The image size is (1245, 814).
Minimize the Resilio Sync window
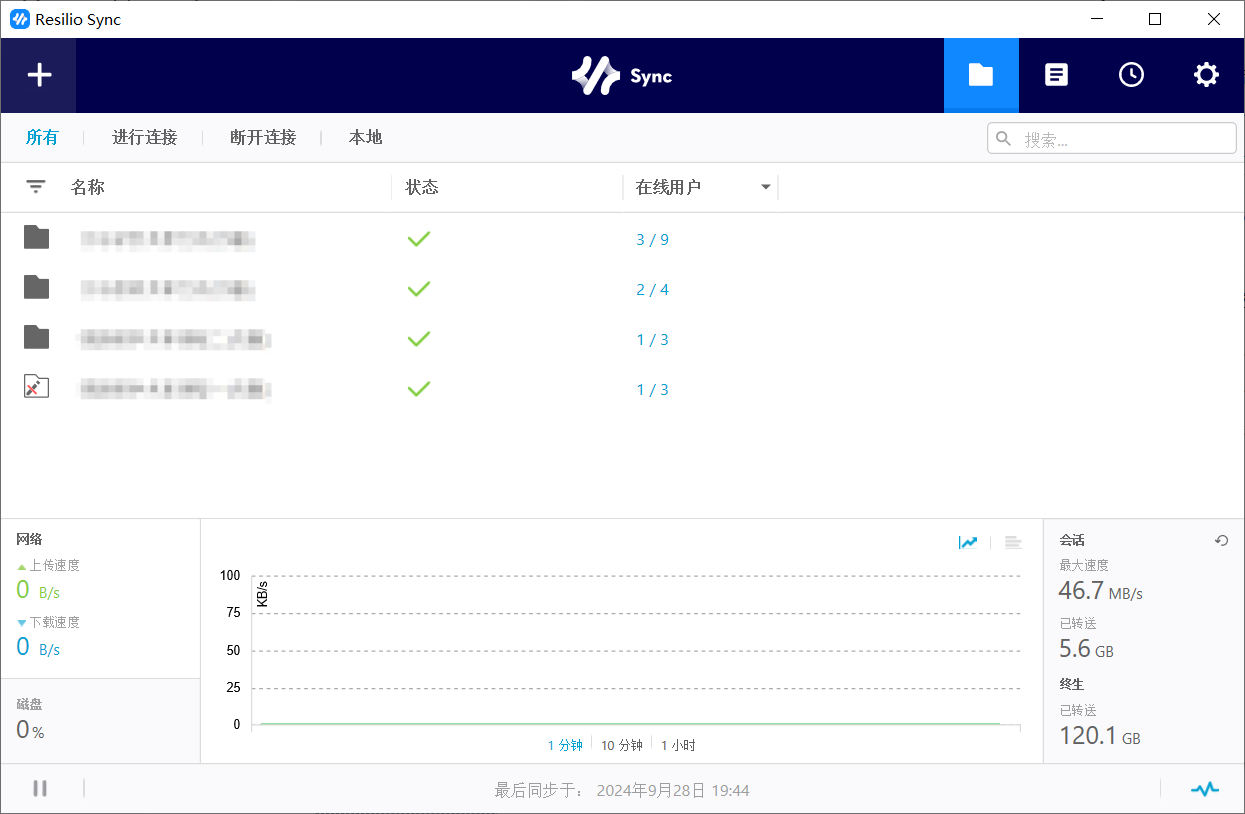click(1095, 19)
